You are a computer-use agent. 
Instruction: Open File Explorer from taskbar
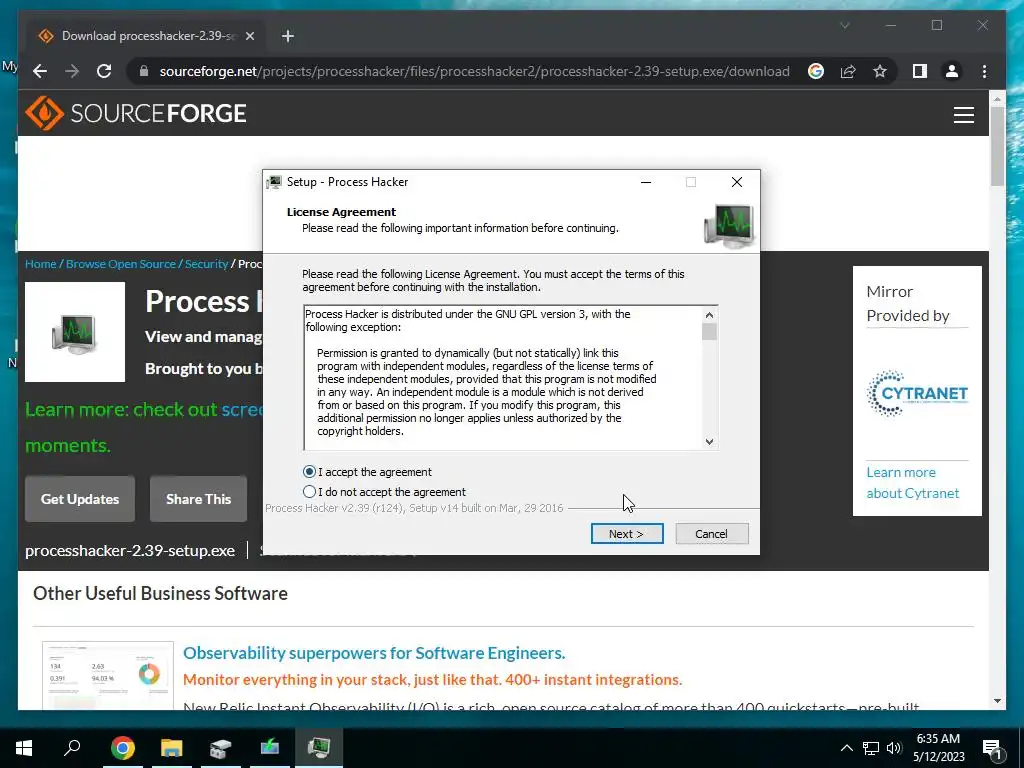coord(171,748)
